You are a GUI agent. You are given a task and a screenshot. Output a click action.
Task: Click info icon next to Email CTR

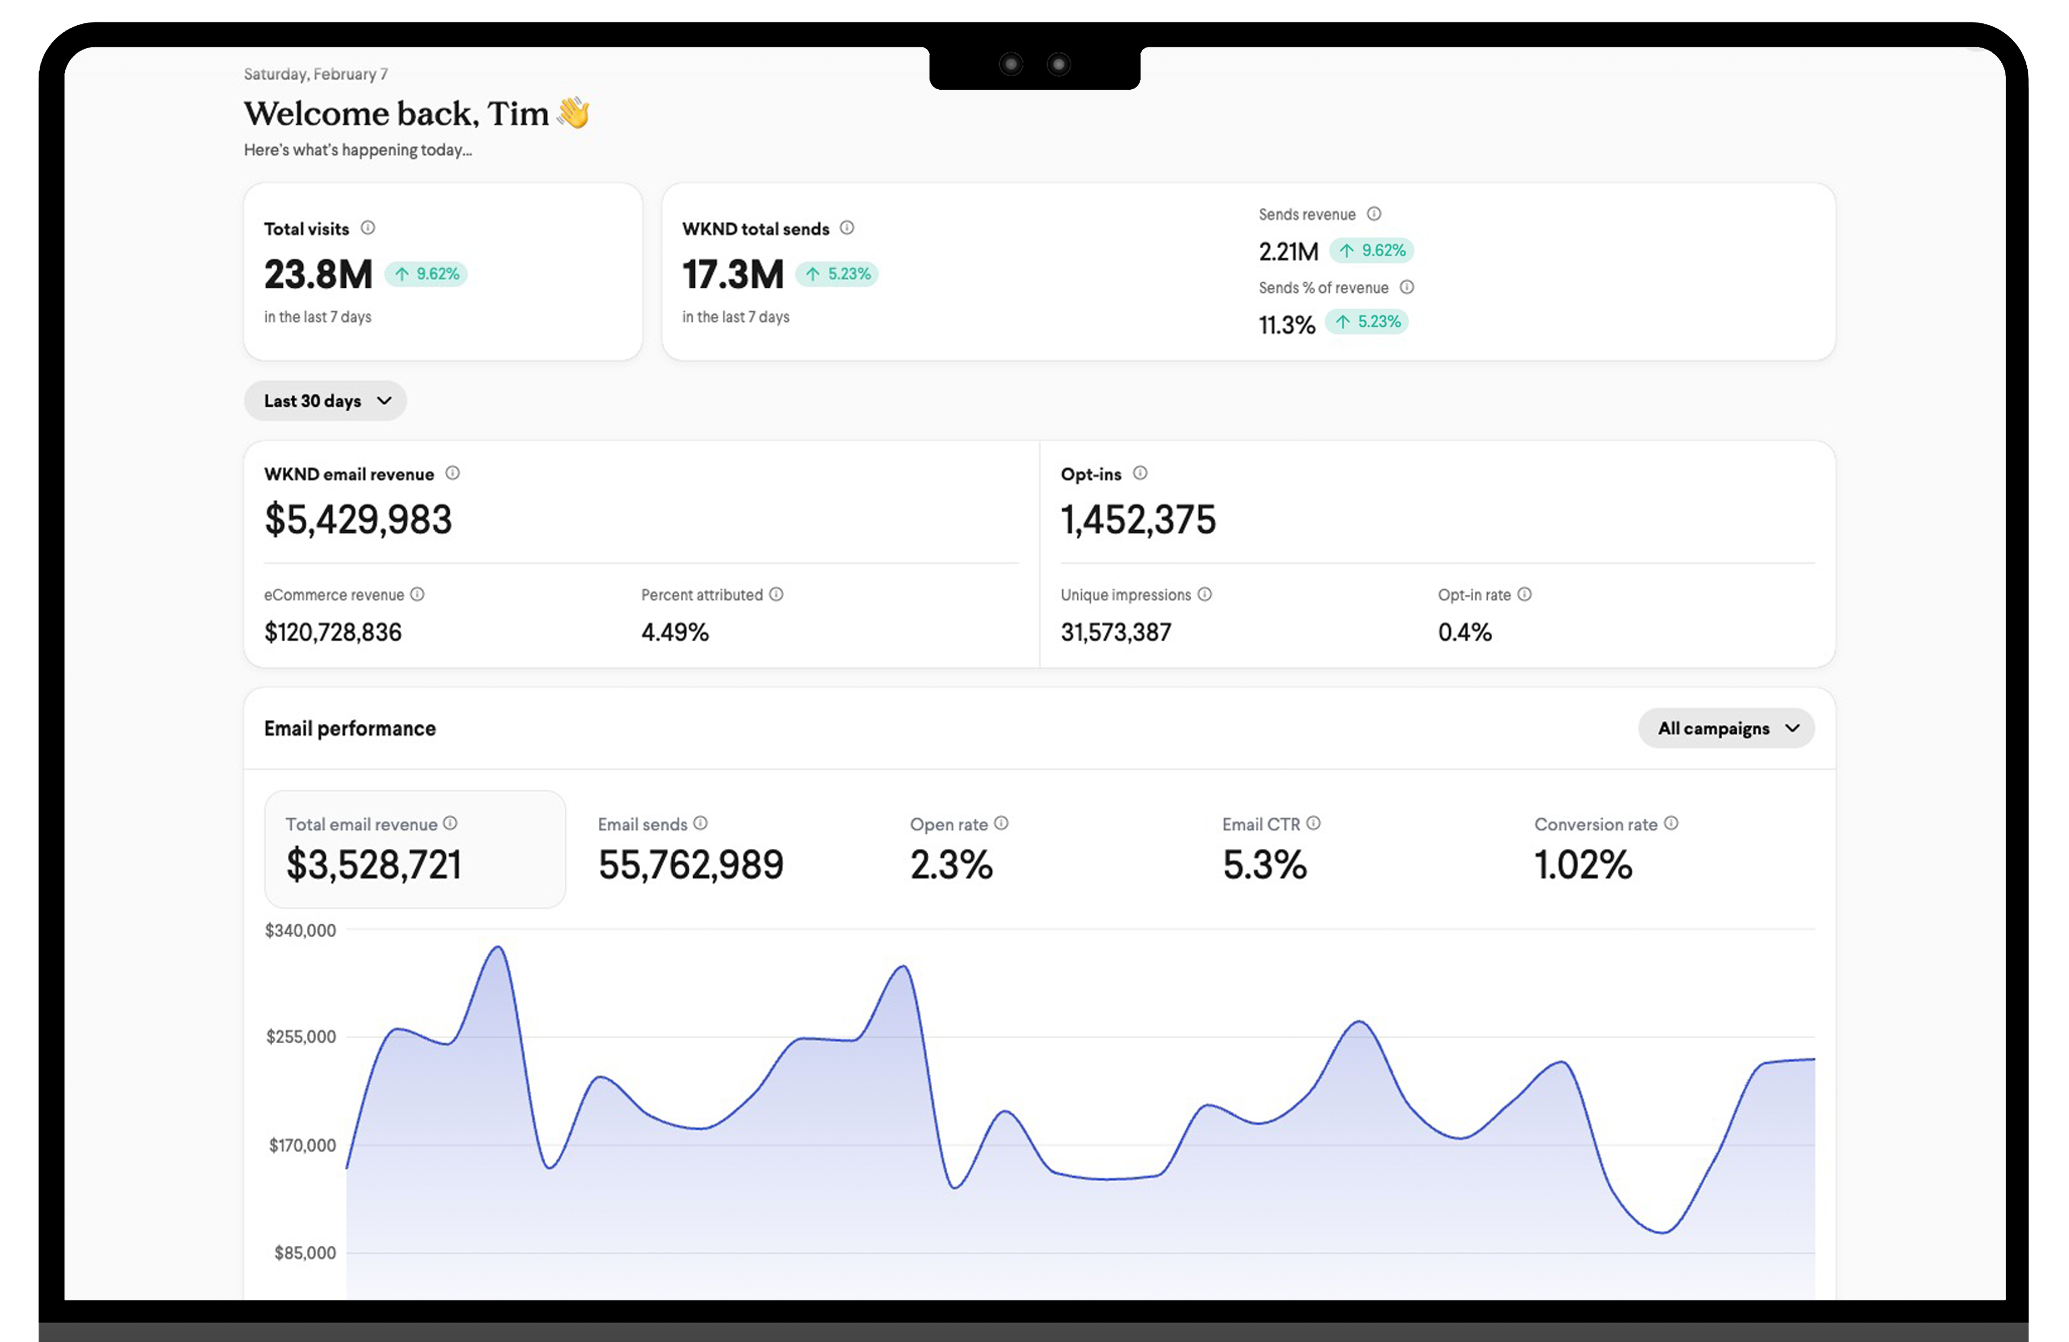(x=1314, y=823)
